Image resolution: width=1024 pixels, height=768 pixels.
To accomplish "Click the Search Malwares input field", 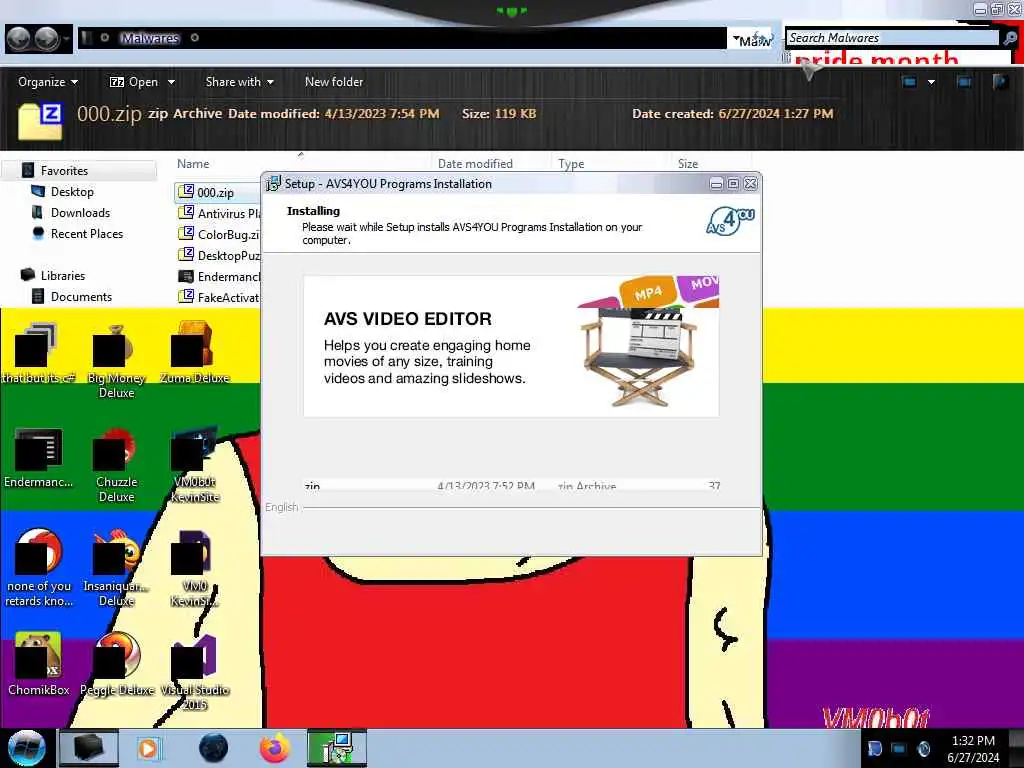I will point(891,38).
